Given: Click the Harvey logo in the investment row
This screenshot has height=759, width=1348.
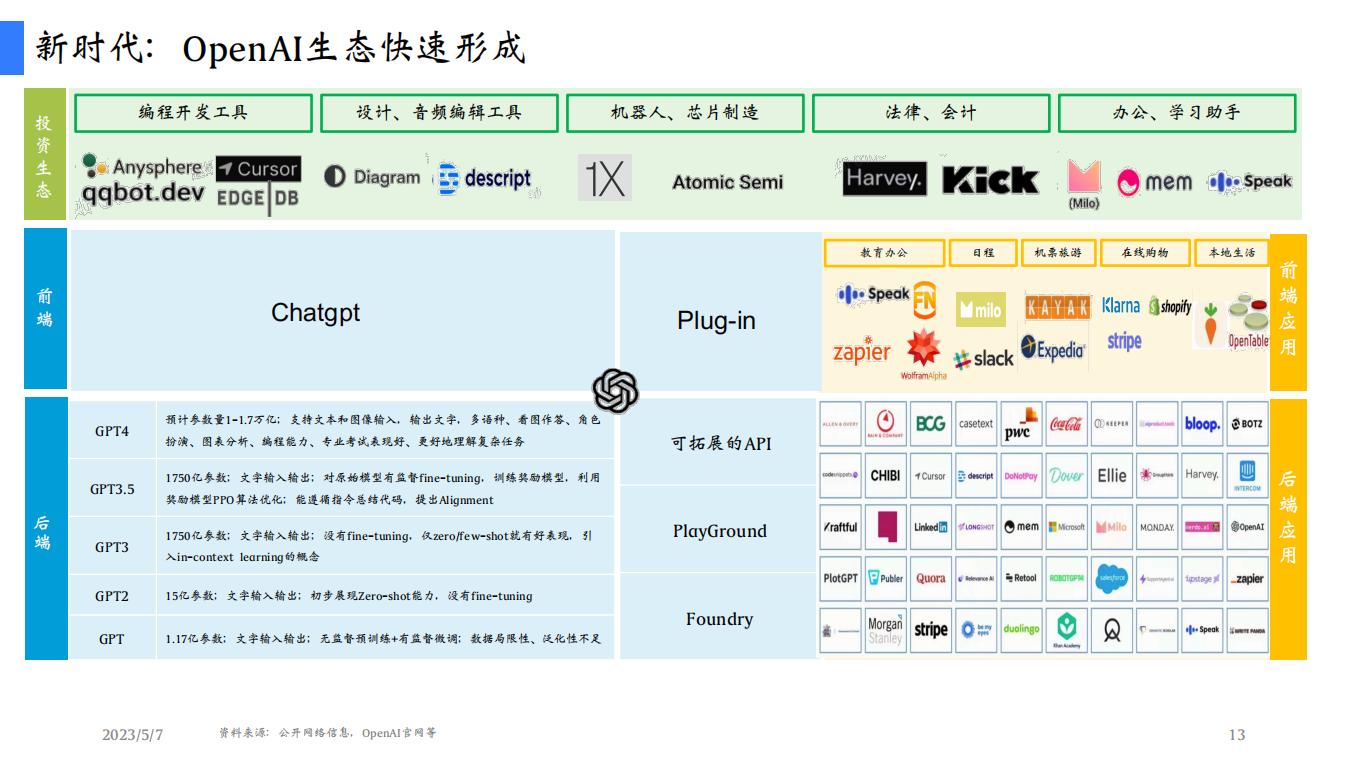Looking at the screenshot, I should pos(885,178).
